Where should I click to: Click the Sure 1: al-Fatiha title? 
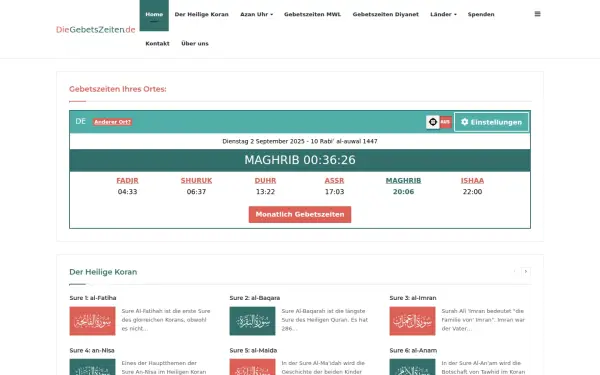point(93,298)
